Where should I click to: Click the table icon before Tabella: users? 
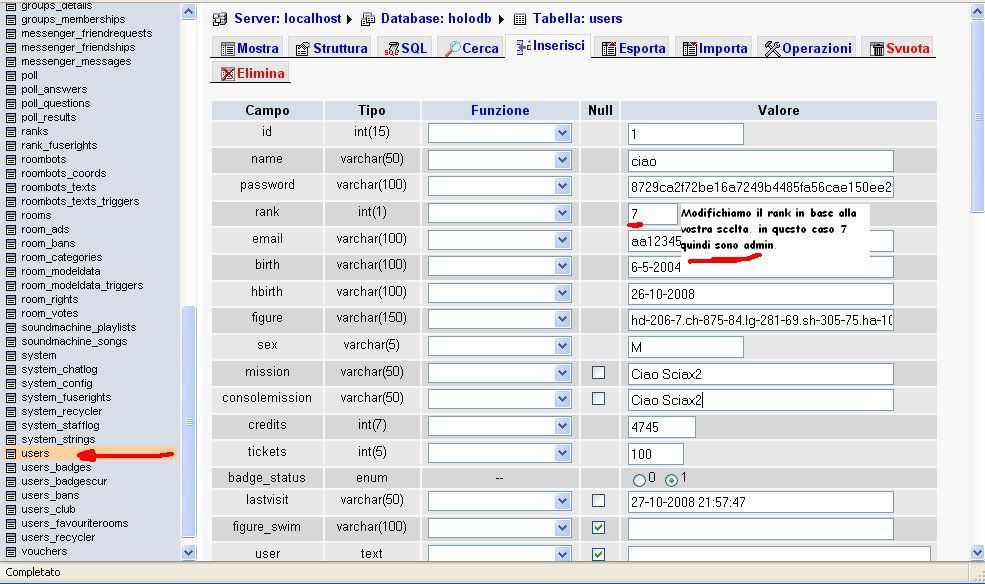pyautogui.click(x=520, y=19)
